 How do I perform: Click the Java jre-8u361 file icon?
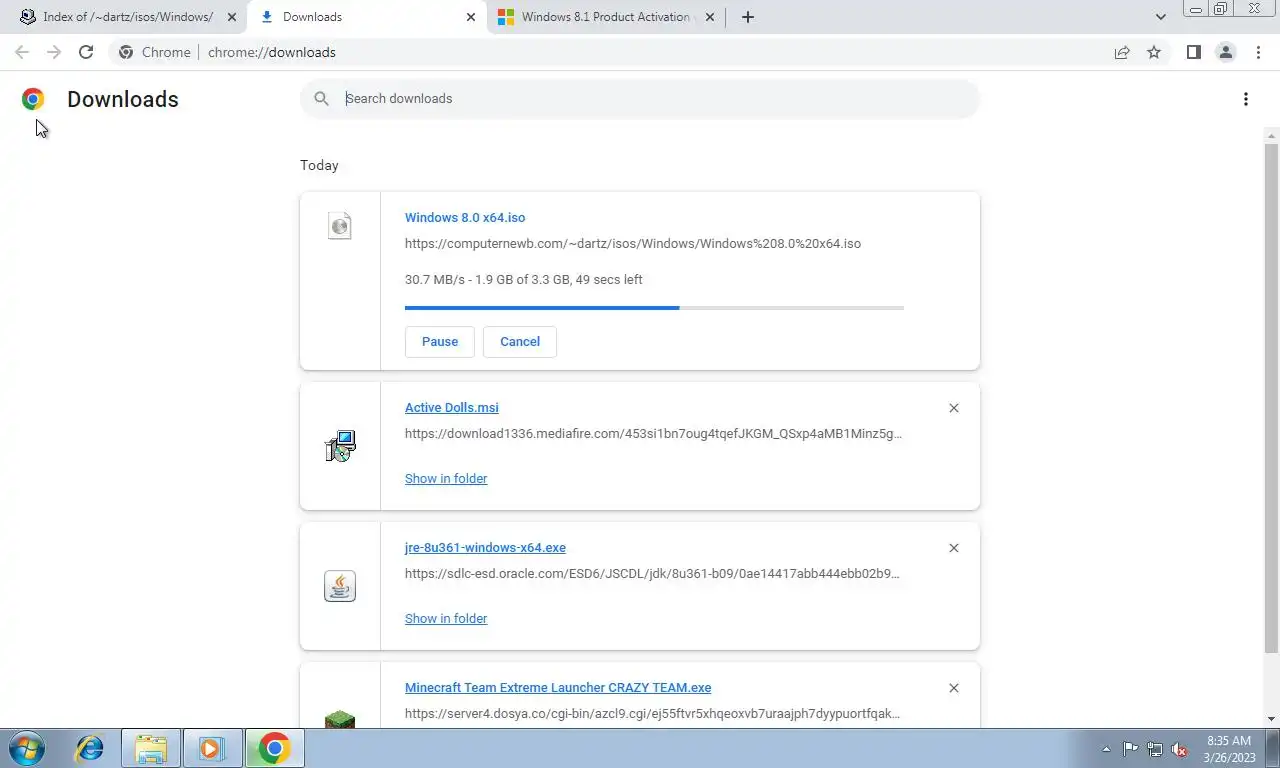[340, 586]
